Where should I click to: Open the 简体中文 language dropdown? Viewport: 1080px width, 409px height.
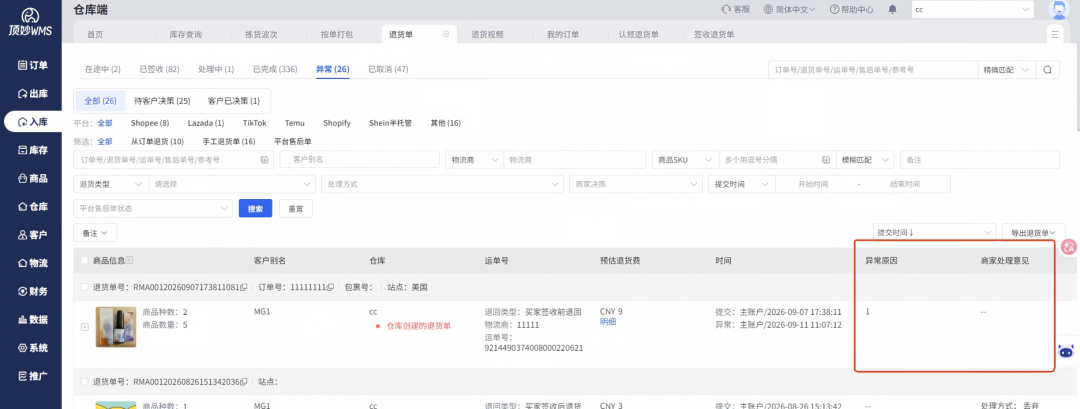pyautogui.click(x=789, y=10)
